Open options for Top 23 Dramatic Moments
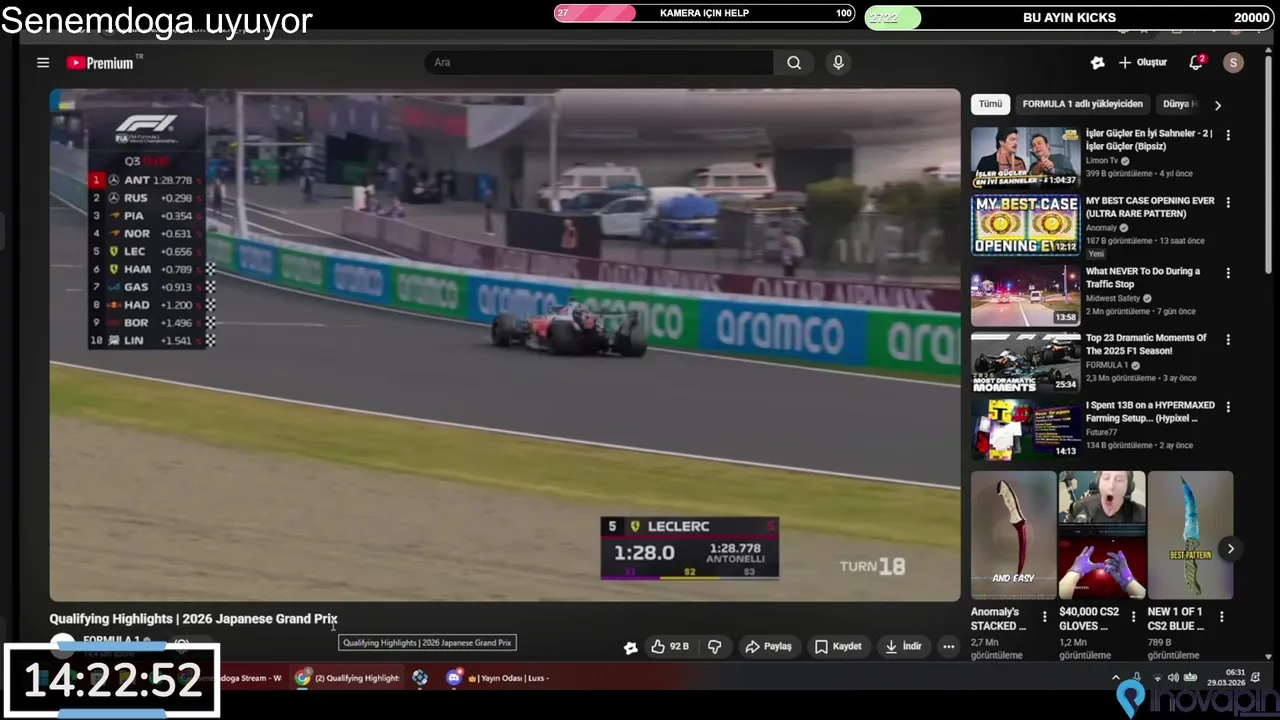This screenshot has width=1280, height=720. (1228, 340)
